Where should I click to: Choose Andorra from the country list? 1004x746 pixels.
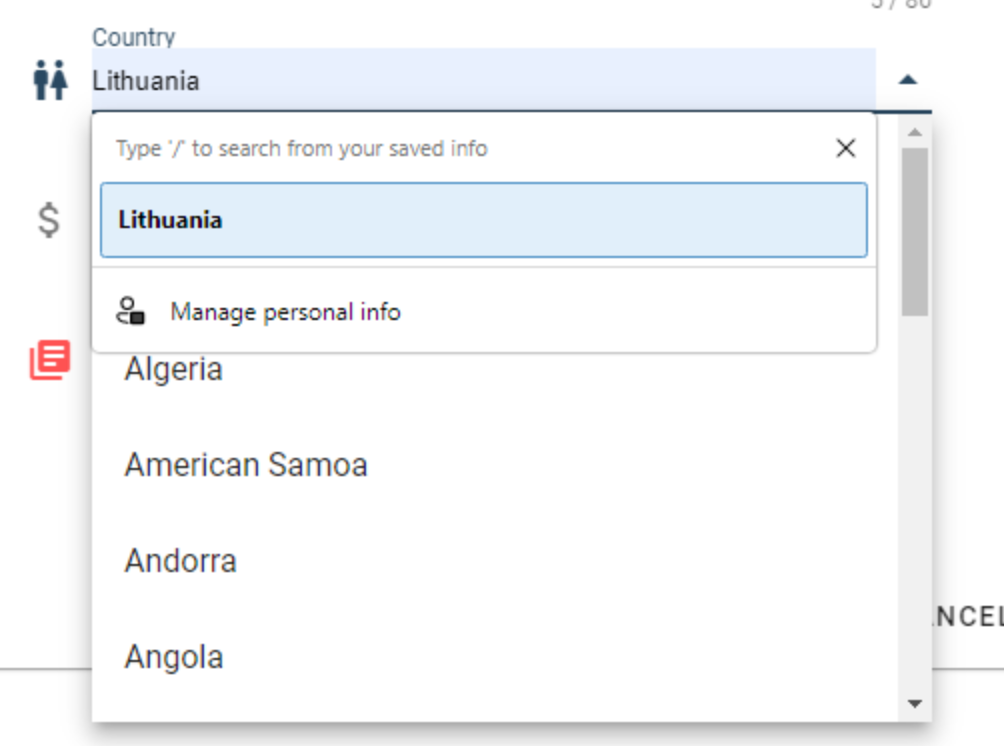[x=179, y=561]
